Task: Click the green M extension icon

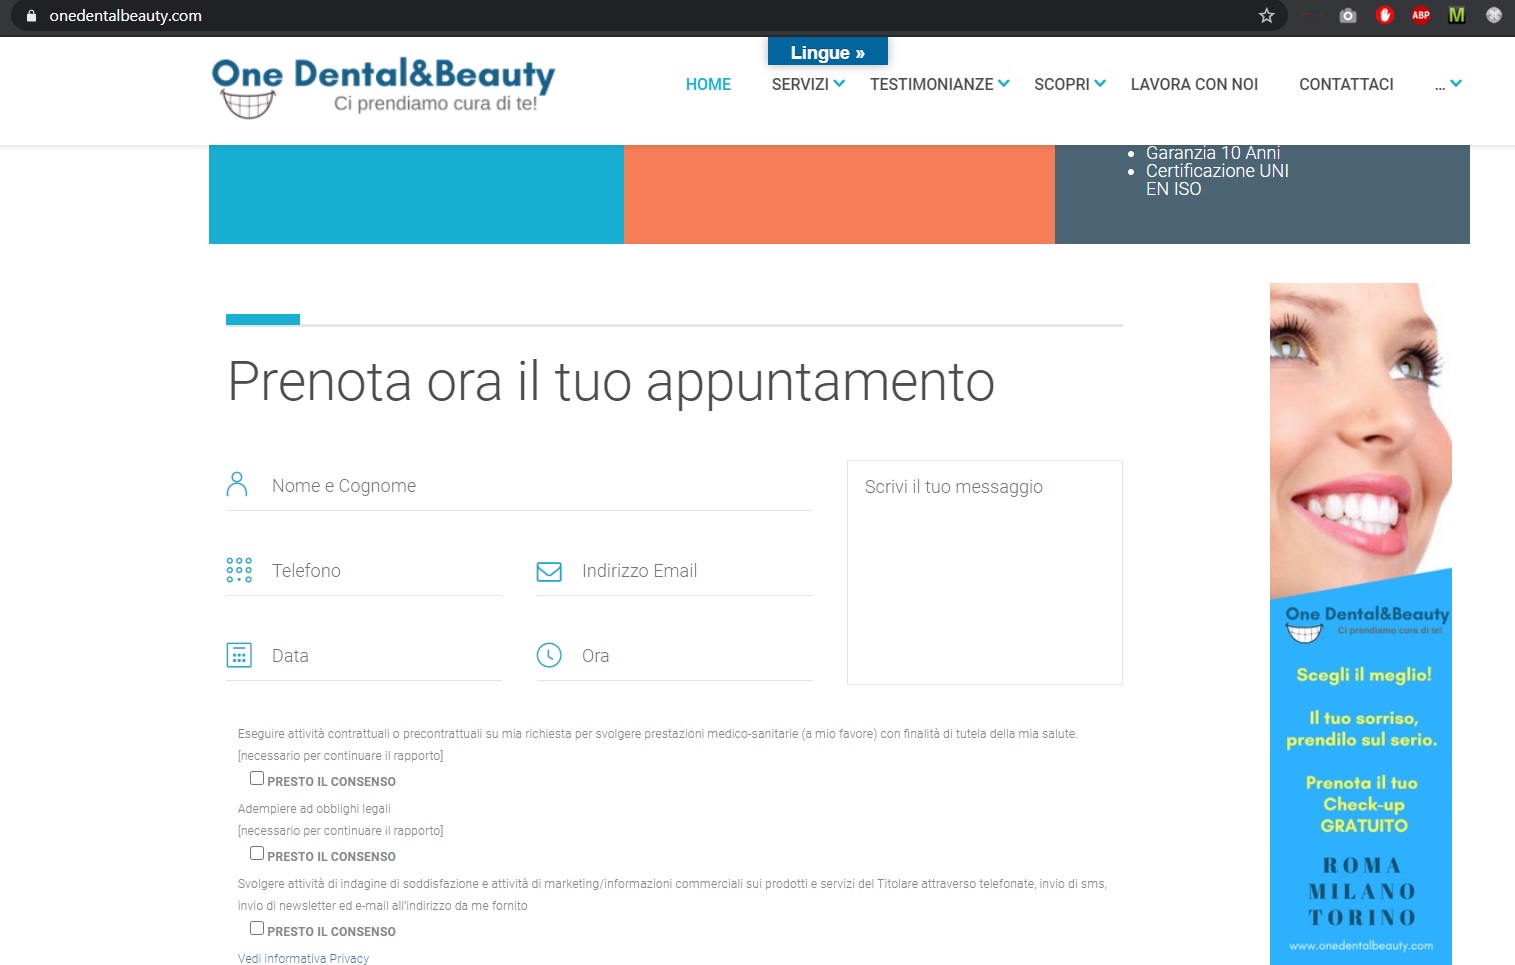Action: (1457, 16)
